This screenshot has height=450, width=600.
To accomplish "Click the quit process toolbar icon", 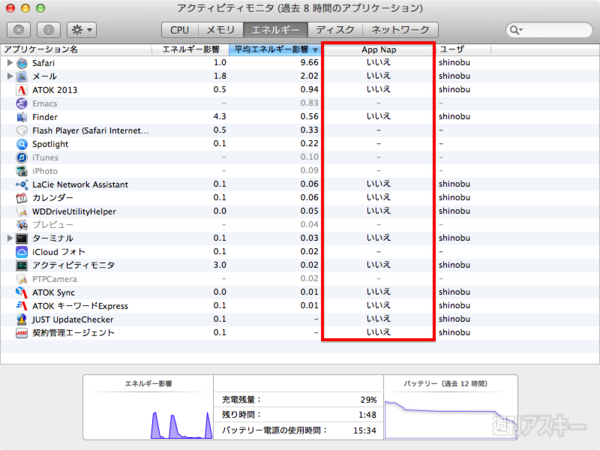I will tap(19, 30).
